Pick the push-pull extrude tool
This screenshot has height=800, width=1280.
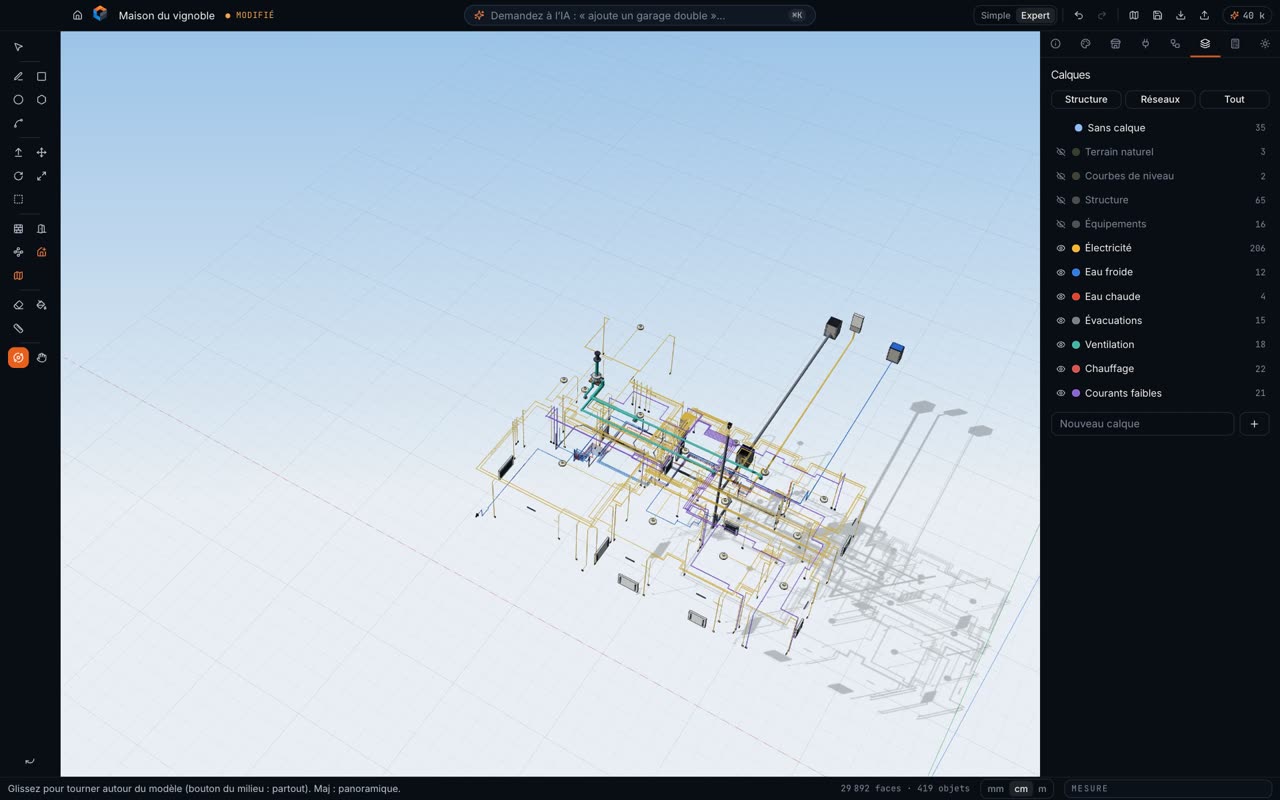click(18, 153)
